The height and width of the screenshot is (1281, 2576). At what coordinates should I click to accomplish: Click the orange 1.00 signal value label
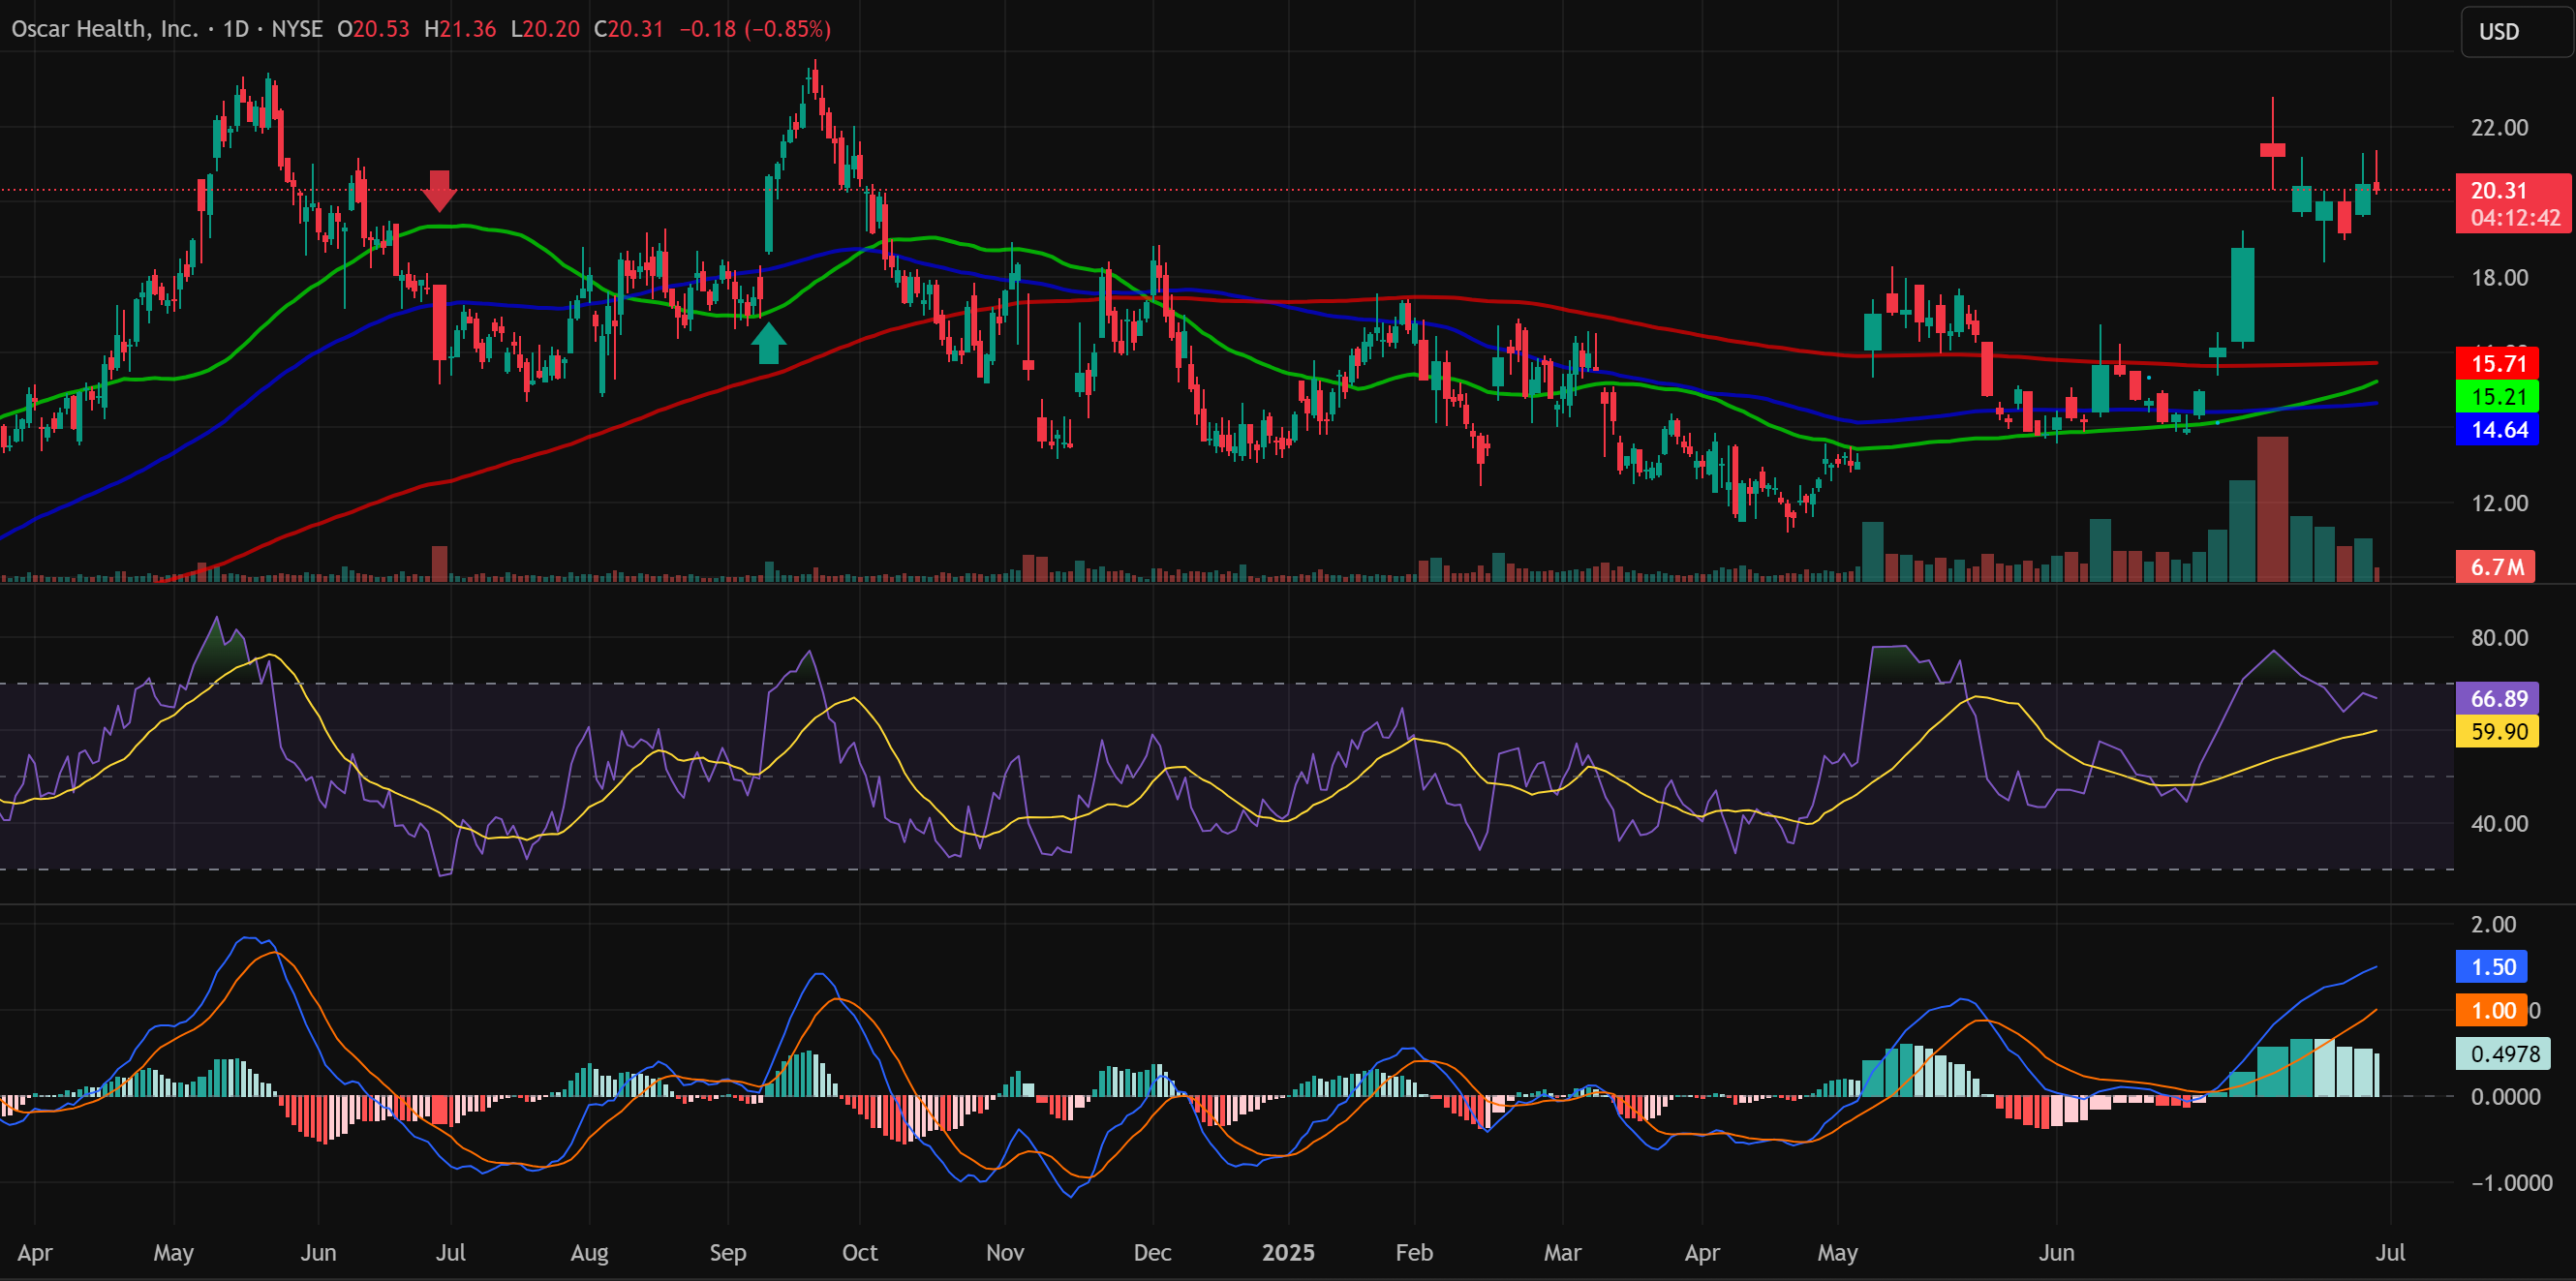pos(2492,1010)
